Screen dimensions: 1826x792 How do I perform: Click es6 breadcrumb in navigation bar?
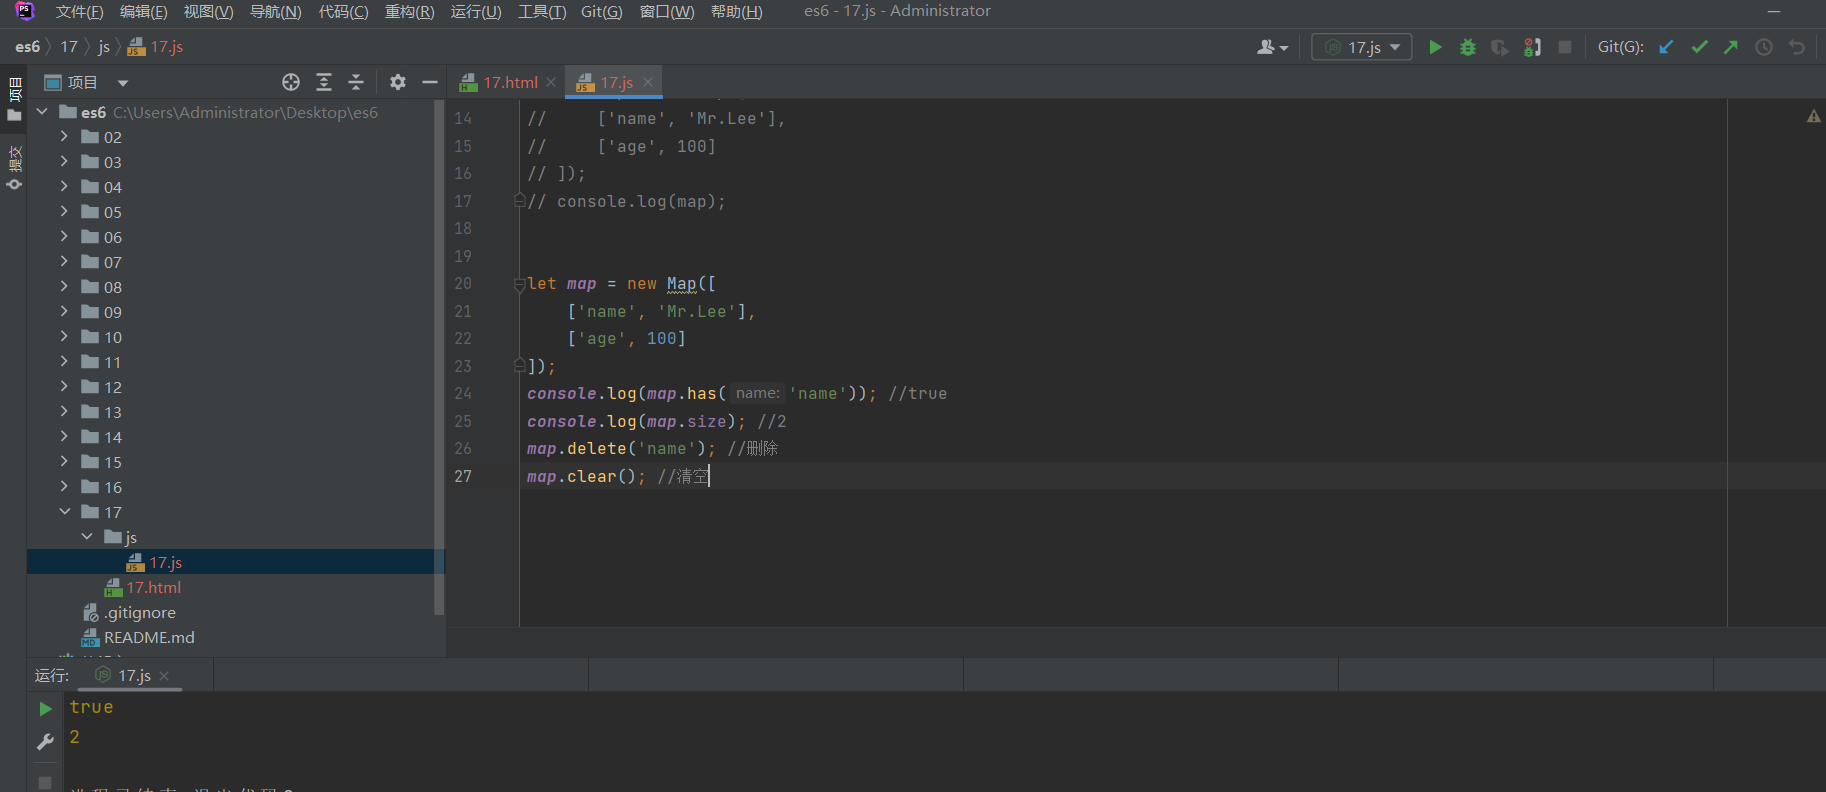28,47
